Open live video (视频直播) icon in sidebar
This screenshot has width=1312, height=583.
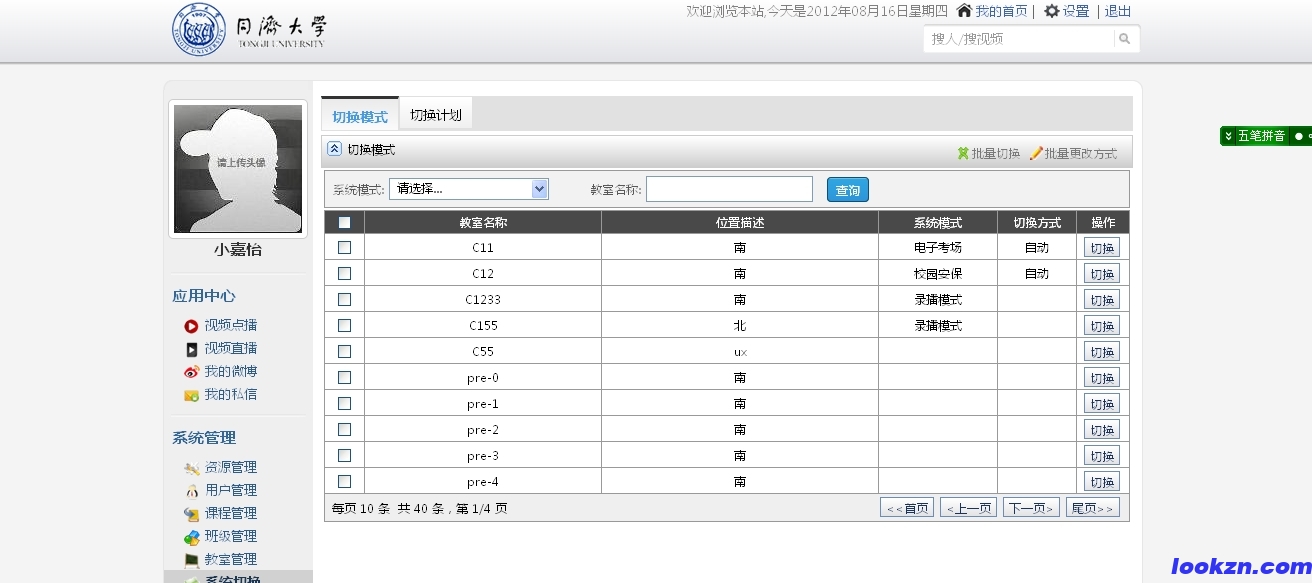[191, 349]
